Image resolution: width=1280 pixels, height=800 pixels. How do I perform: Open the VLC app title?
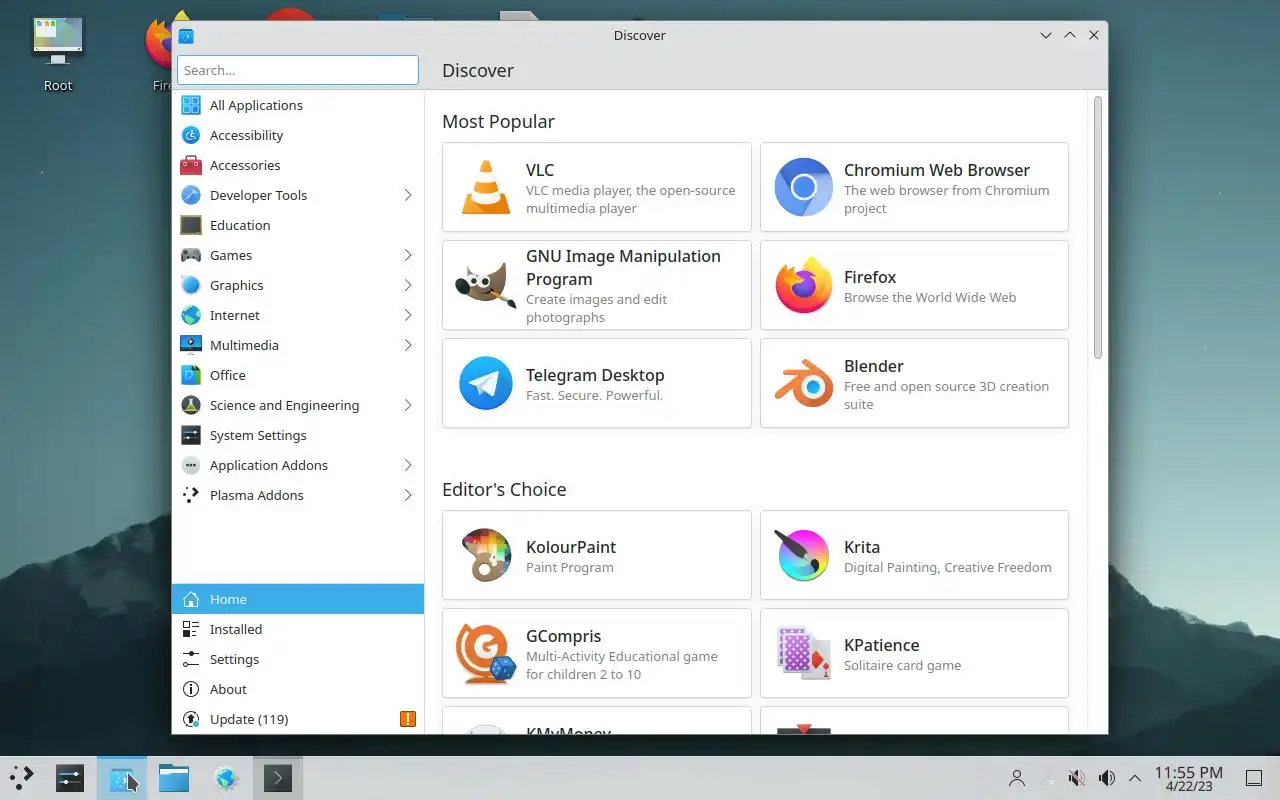point(540,170)
